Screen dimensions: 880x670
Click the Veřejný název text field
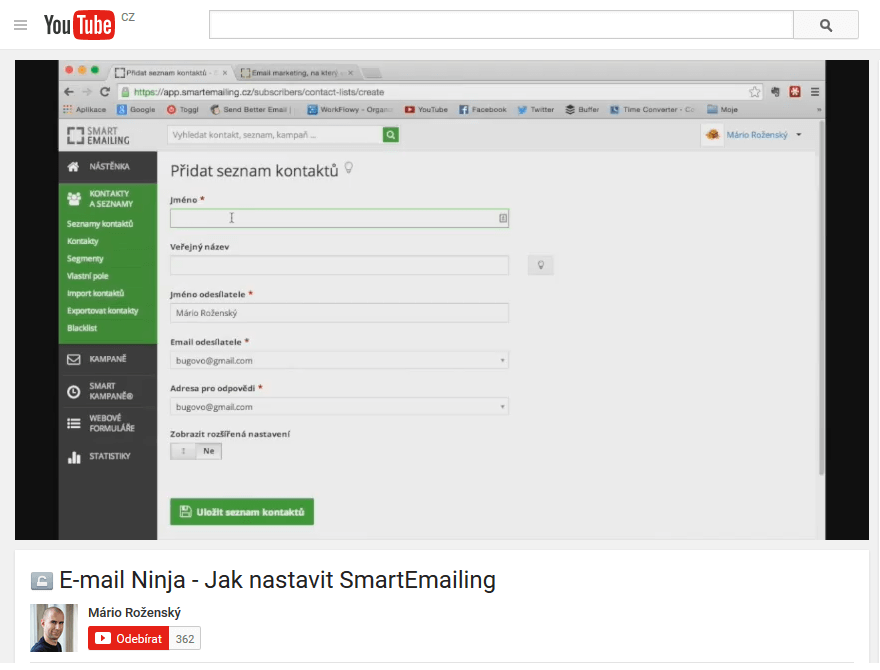click(339, 265)
